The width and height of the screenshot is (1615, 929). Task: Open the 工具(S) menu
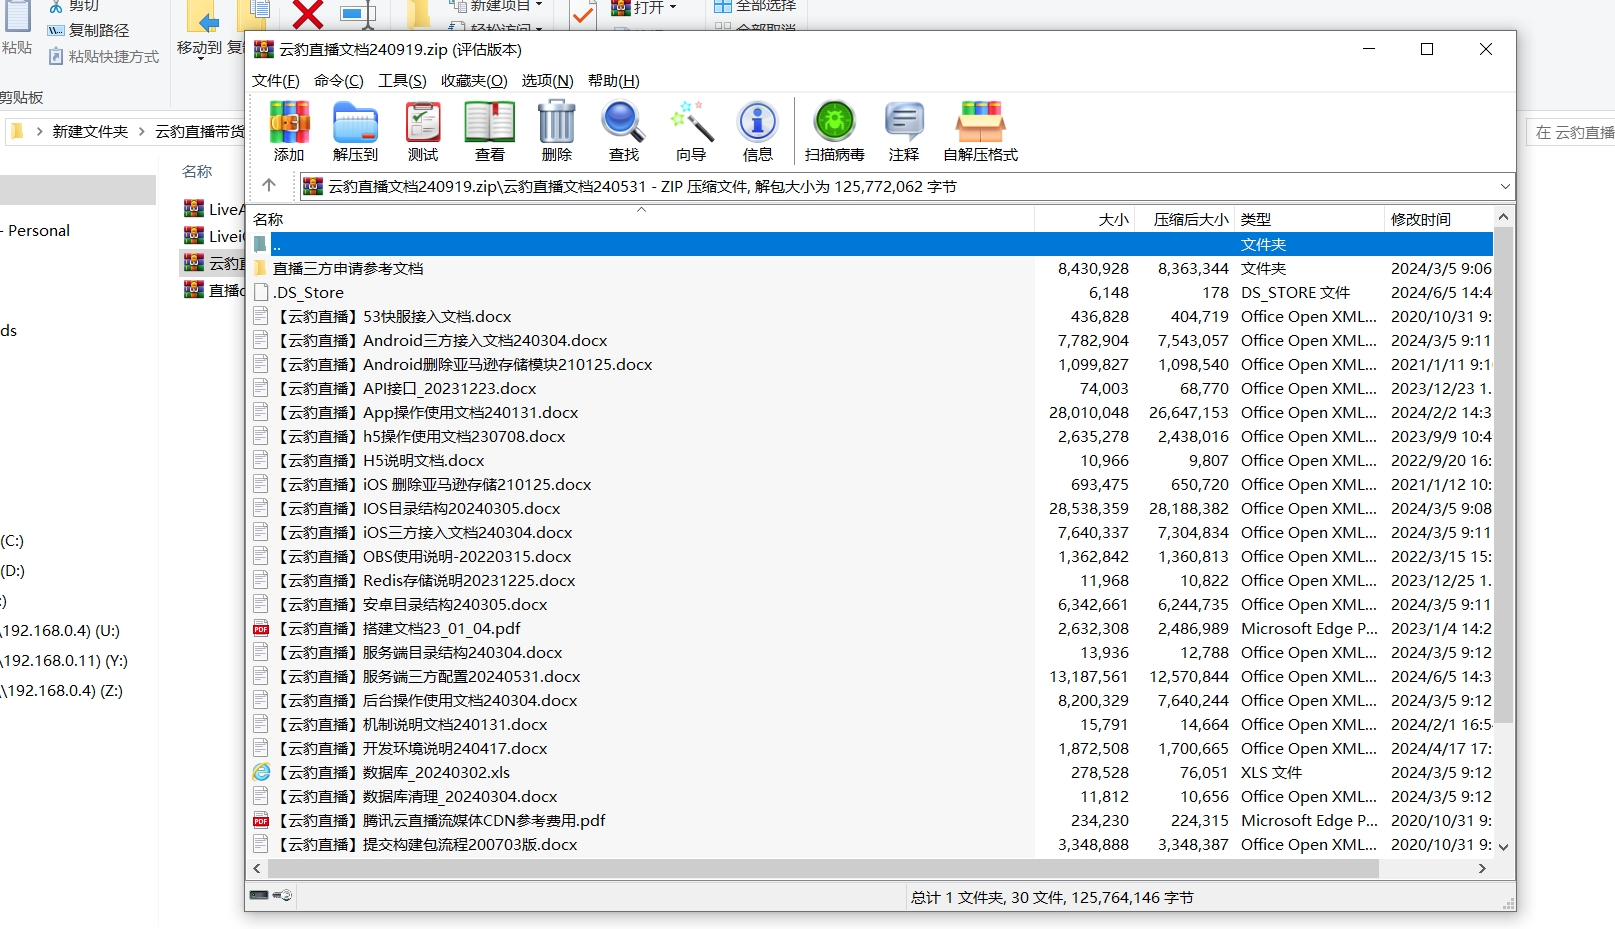[402, 80]
